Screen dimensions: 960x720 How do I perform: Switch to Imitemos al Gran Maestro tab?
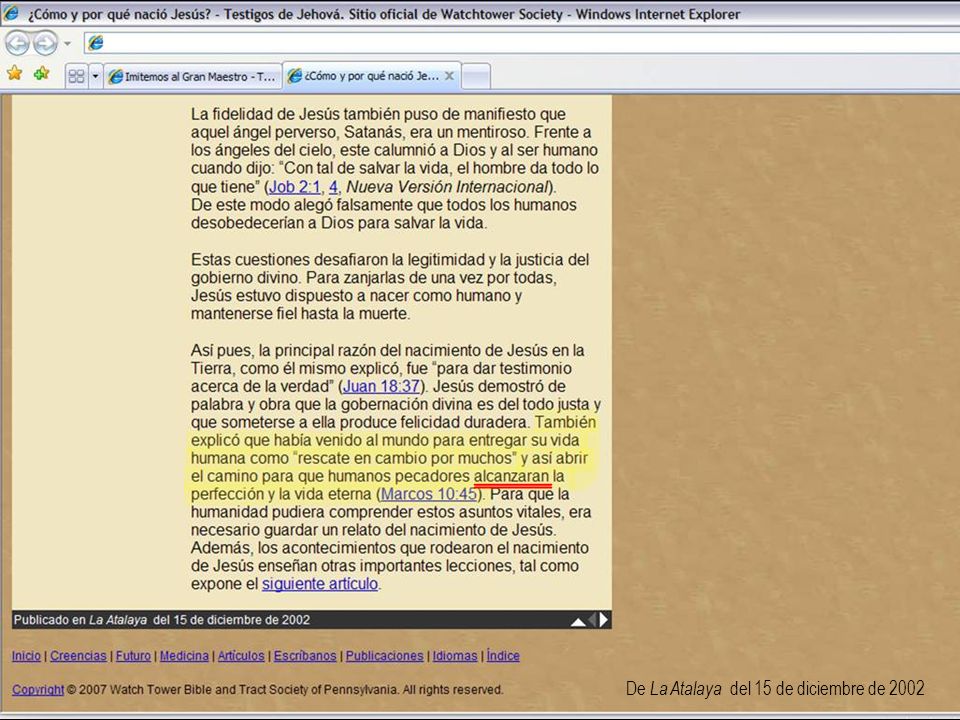[192, 77]
